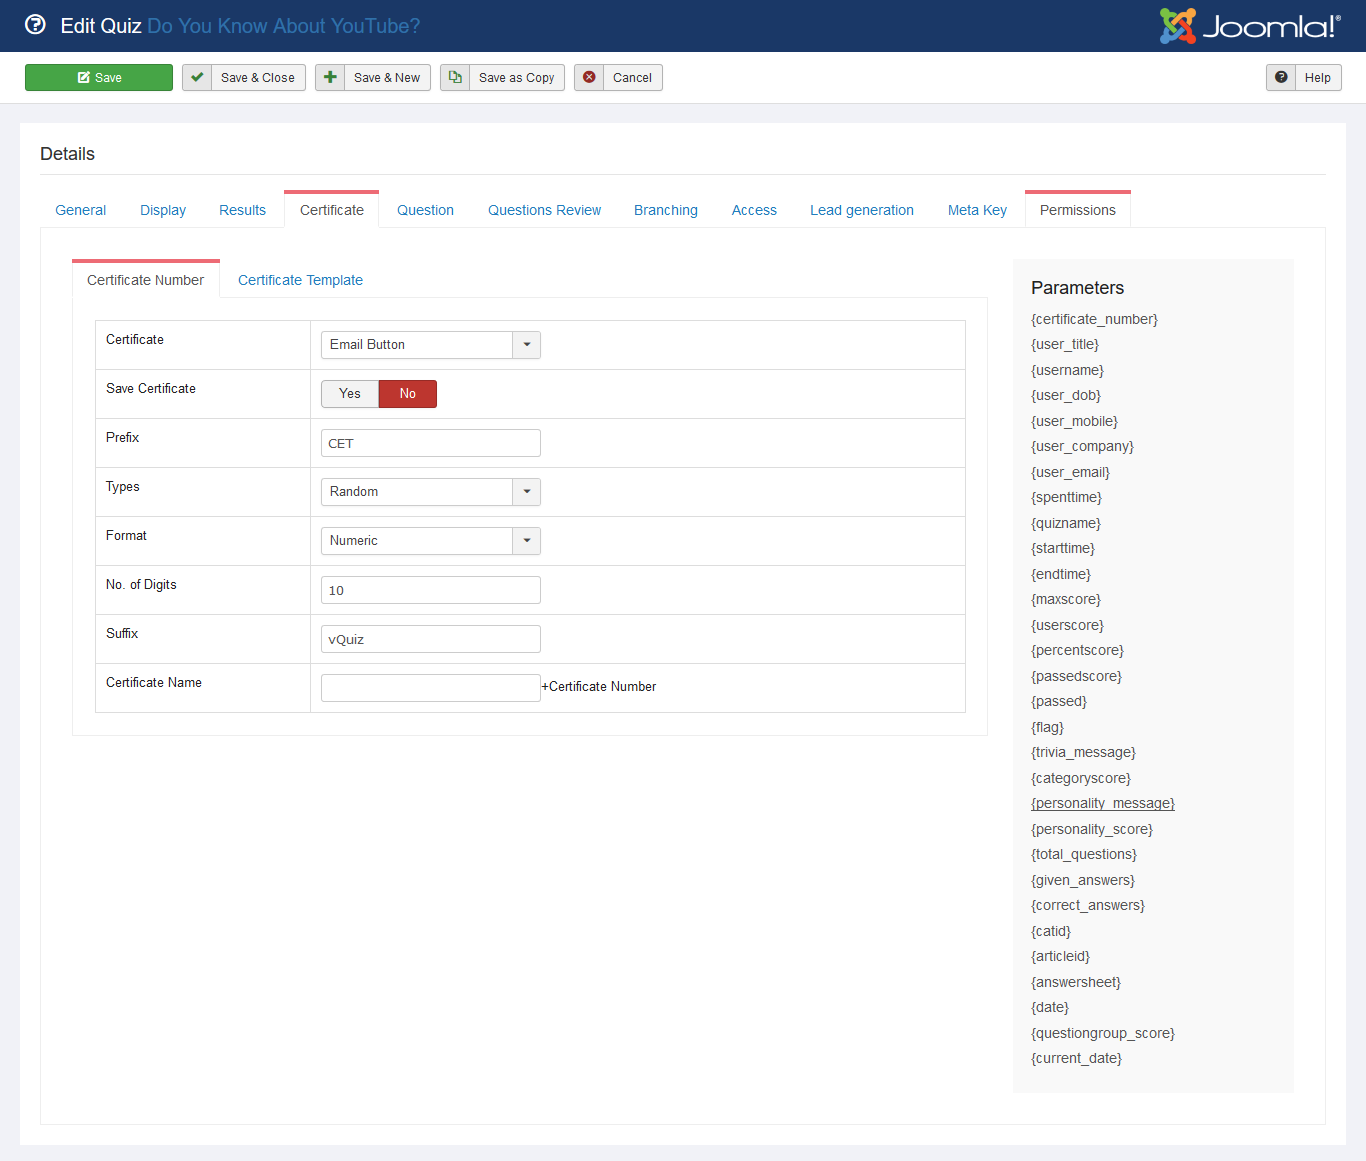Click the checkmark icon beside Save & Close
Viewport: 1366px width, 1161px height.
tap(197, 78)
